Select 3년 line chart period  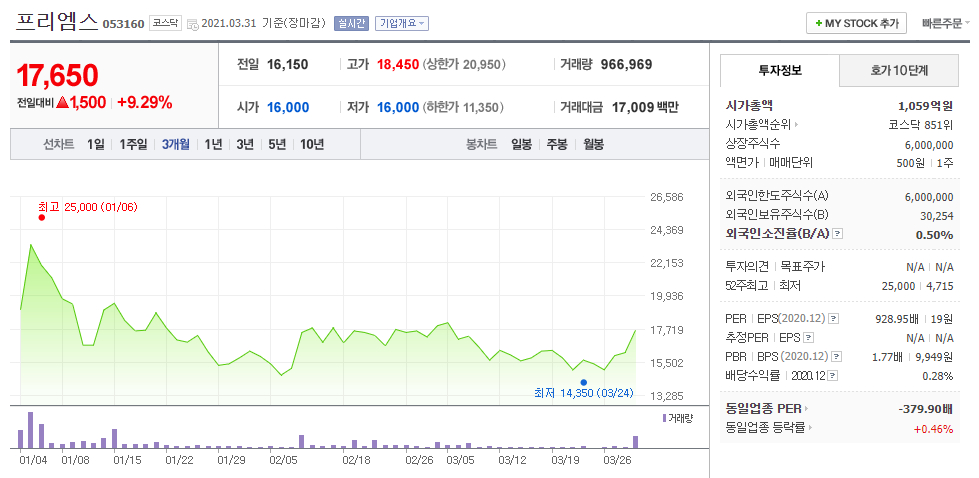245,145
